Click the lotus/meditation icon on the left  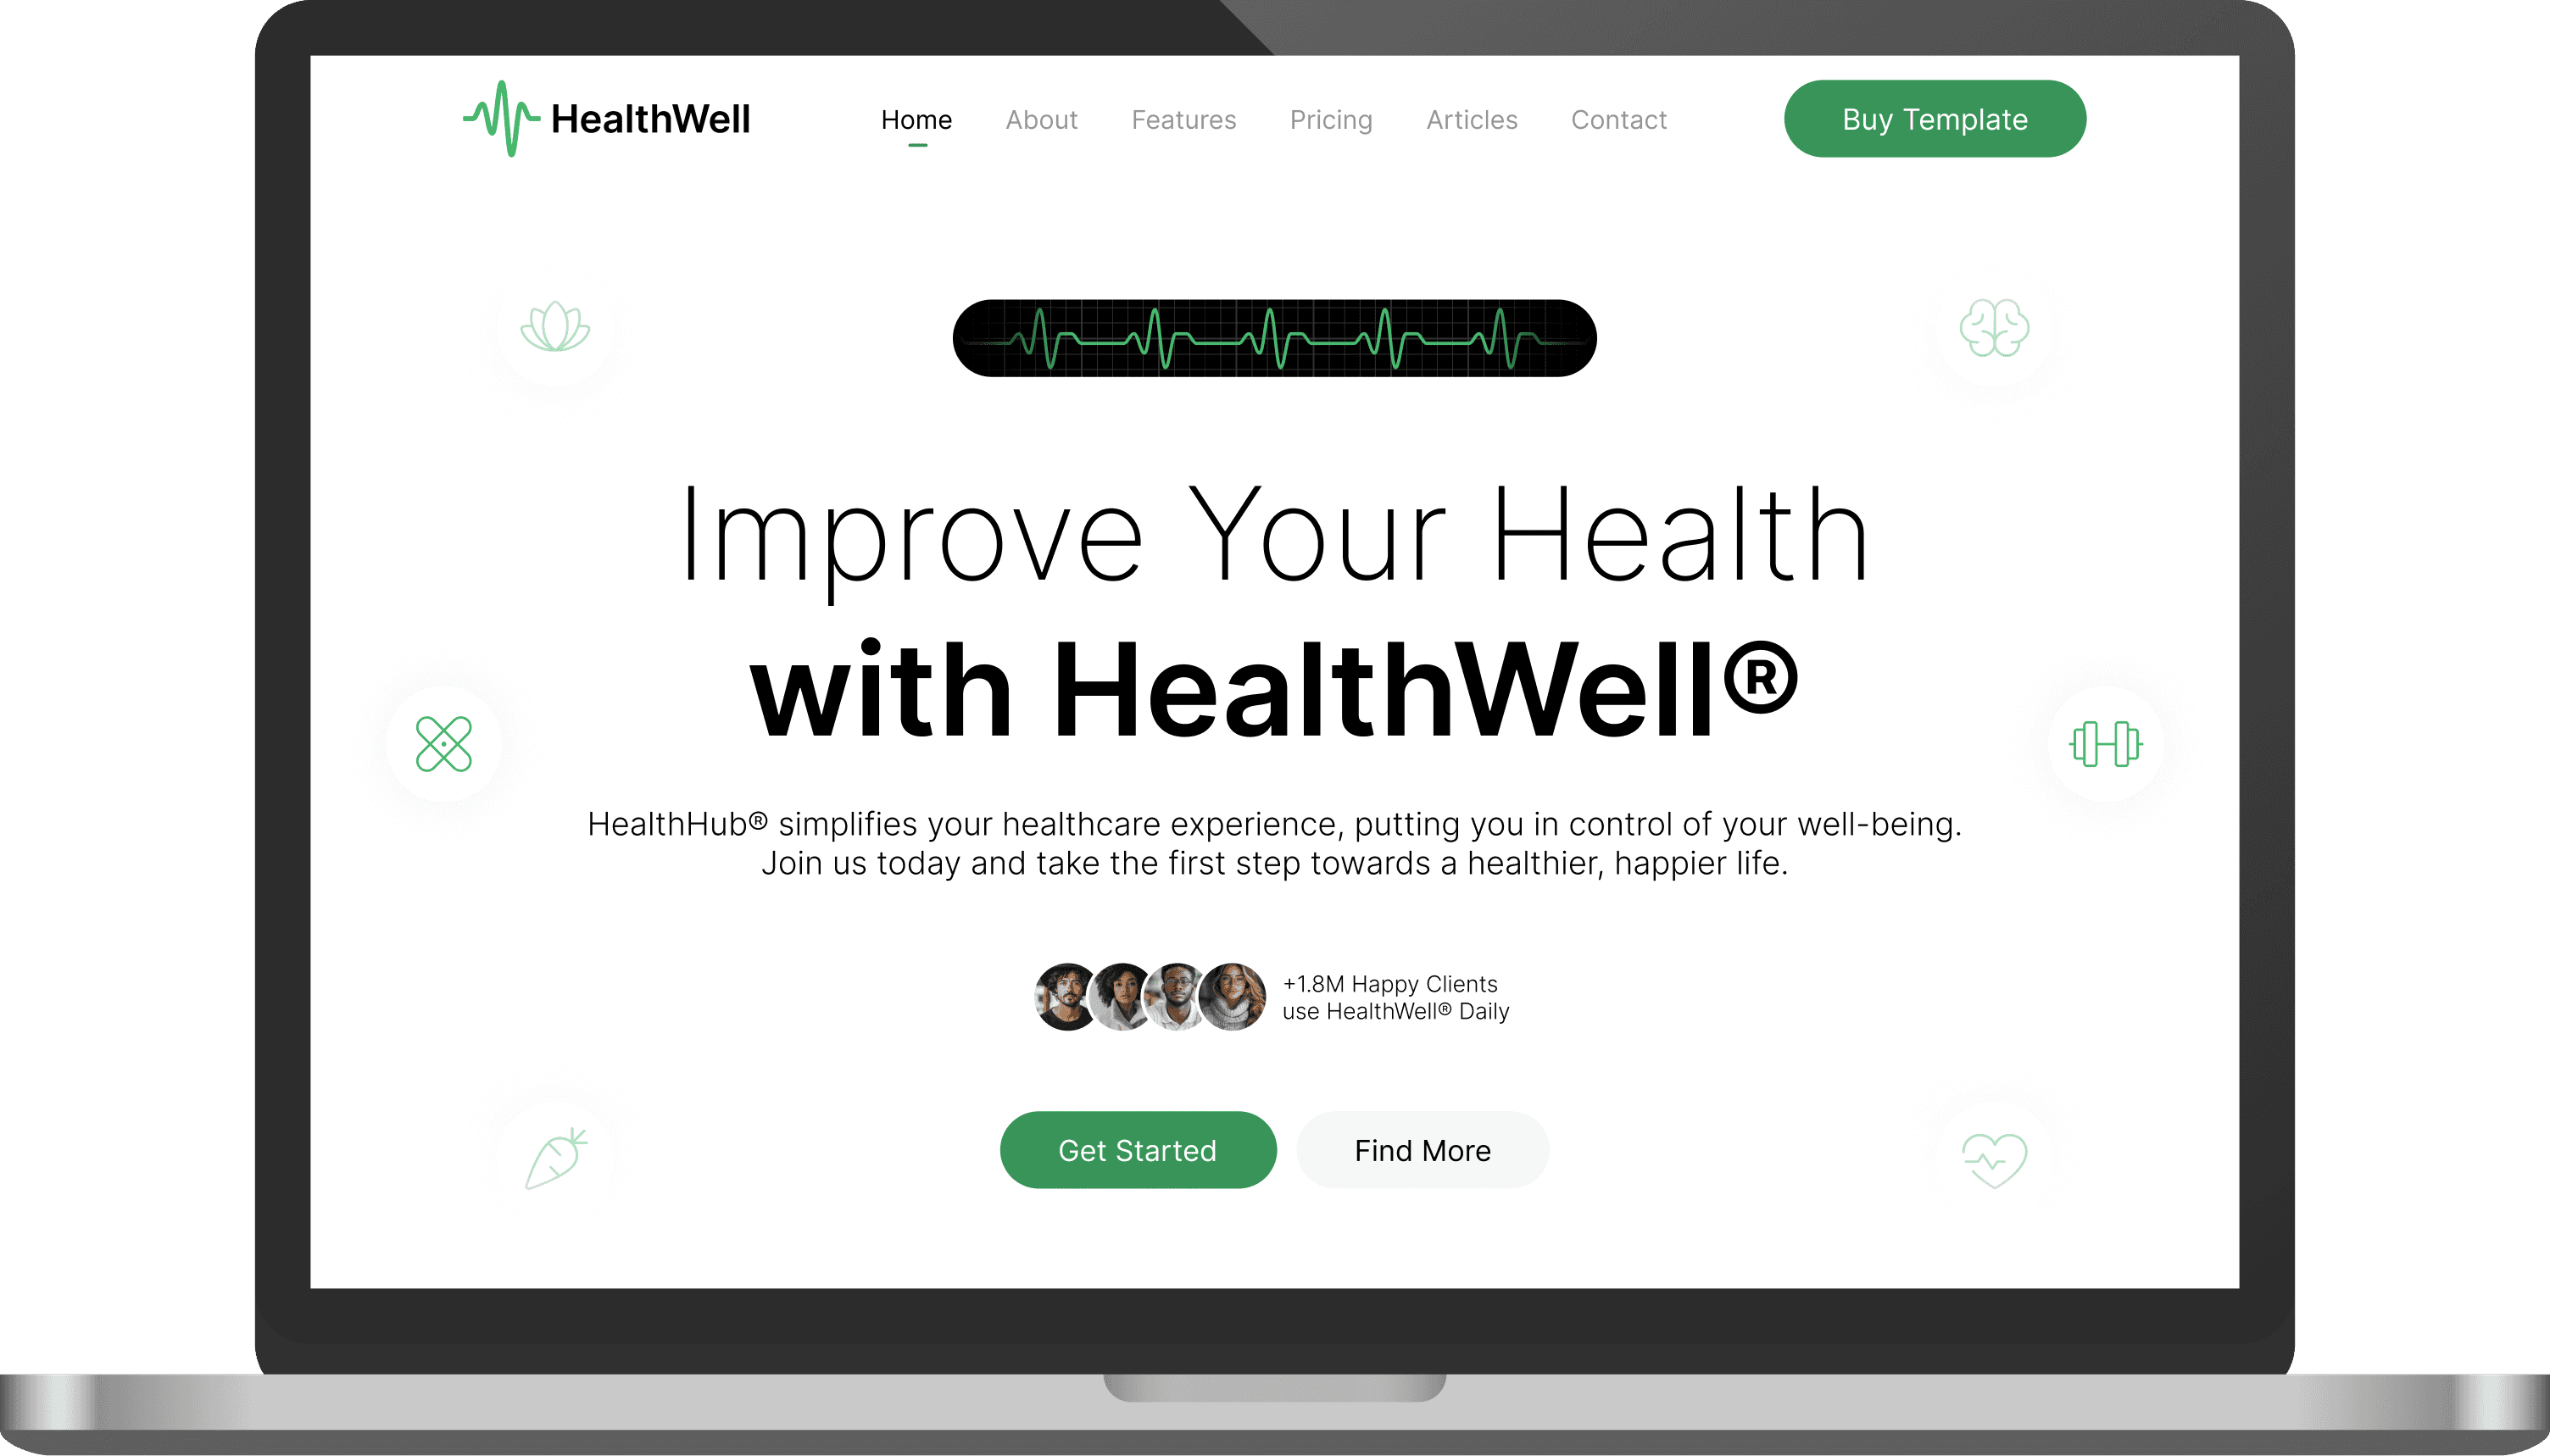tap(555, 329)
